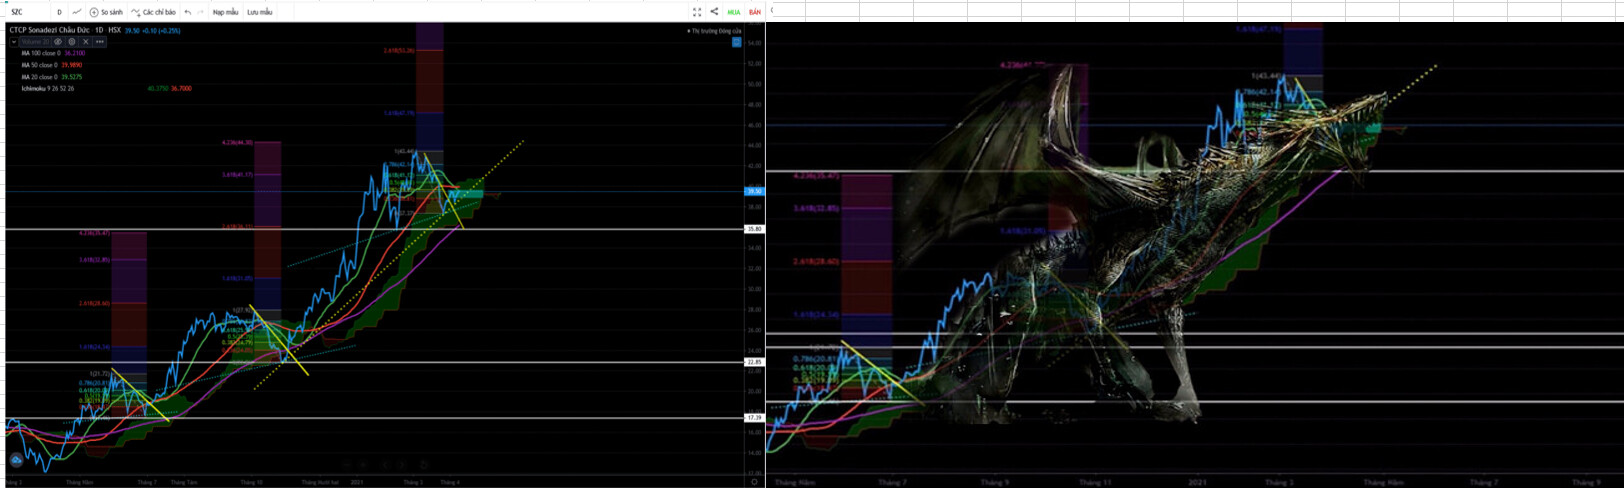Share the chart via share icon

pyautogui.click(x=714, y=12)
